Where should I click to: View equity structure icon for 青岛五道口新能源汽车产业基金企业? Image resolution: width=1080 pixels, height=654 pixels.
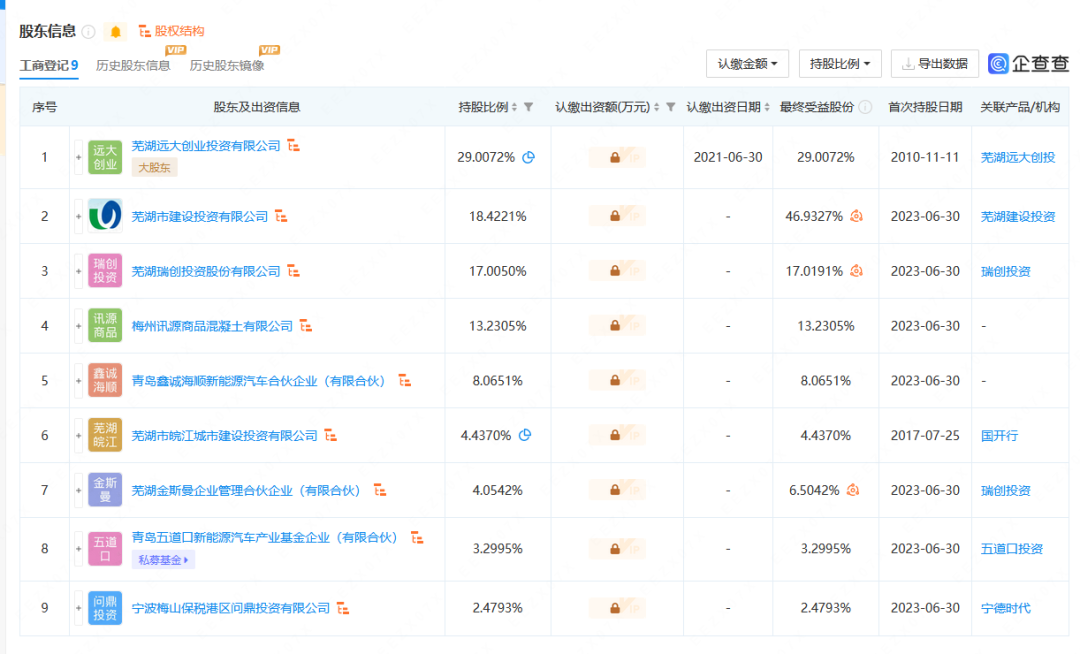pos(417,538)
